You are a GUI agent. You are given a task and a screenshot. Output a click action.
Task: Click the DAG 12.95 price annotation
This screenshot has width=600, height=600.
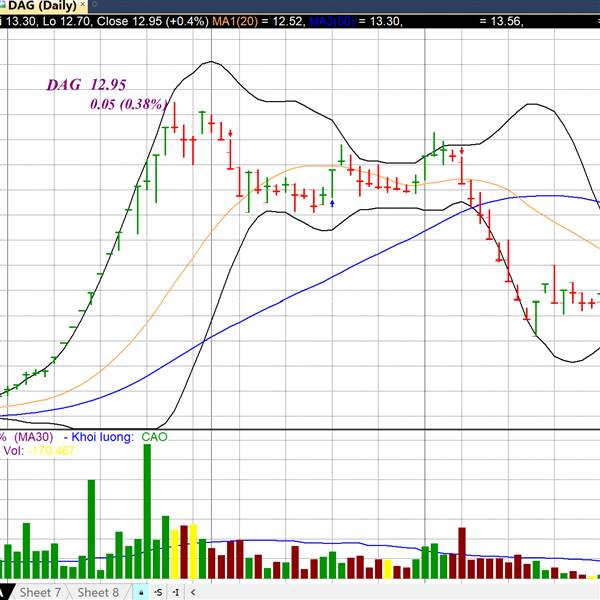coord(86,85)
